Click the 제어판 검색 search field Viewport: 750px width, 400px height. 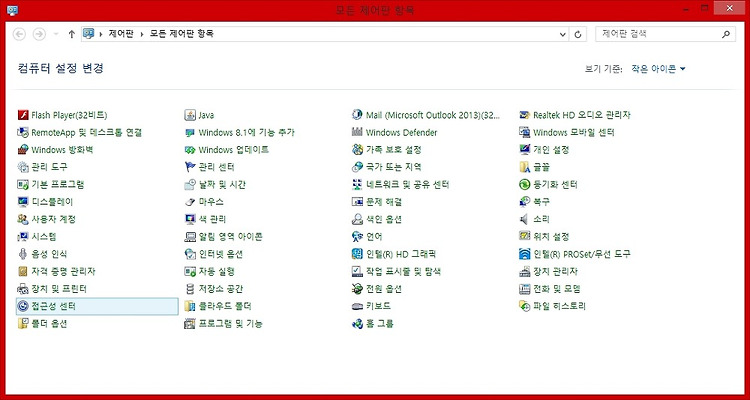click(x=665, y=34)
